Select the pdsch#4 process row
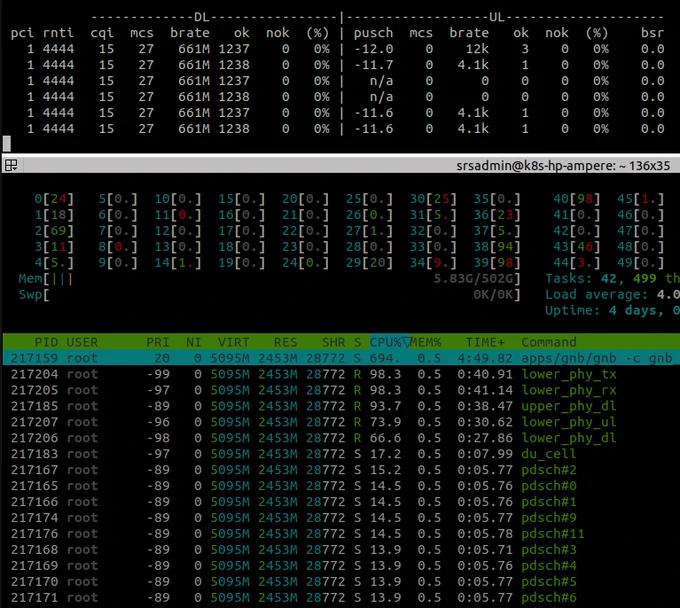Viewport: 680px width, 608px height. (x=341, y=566)
